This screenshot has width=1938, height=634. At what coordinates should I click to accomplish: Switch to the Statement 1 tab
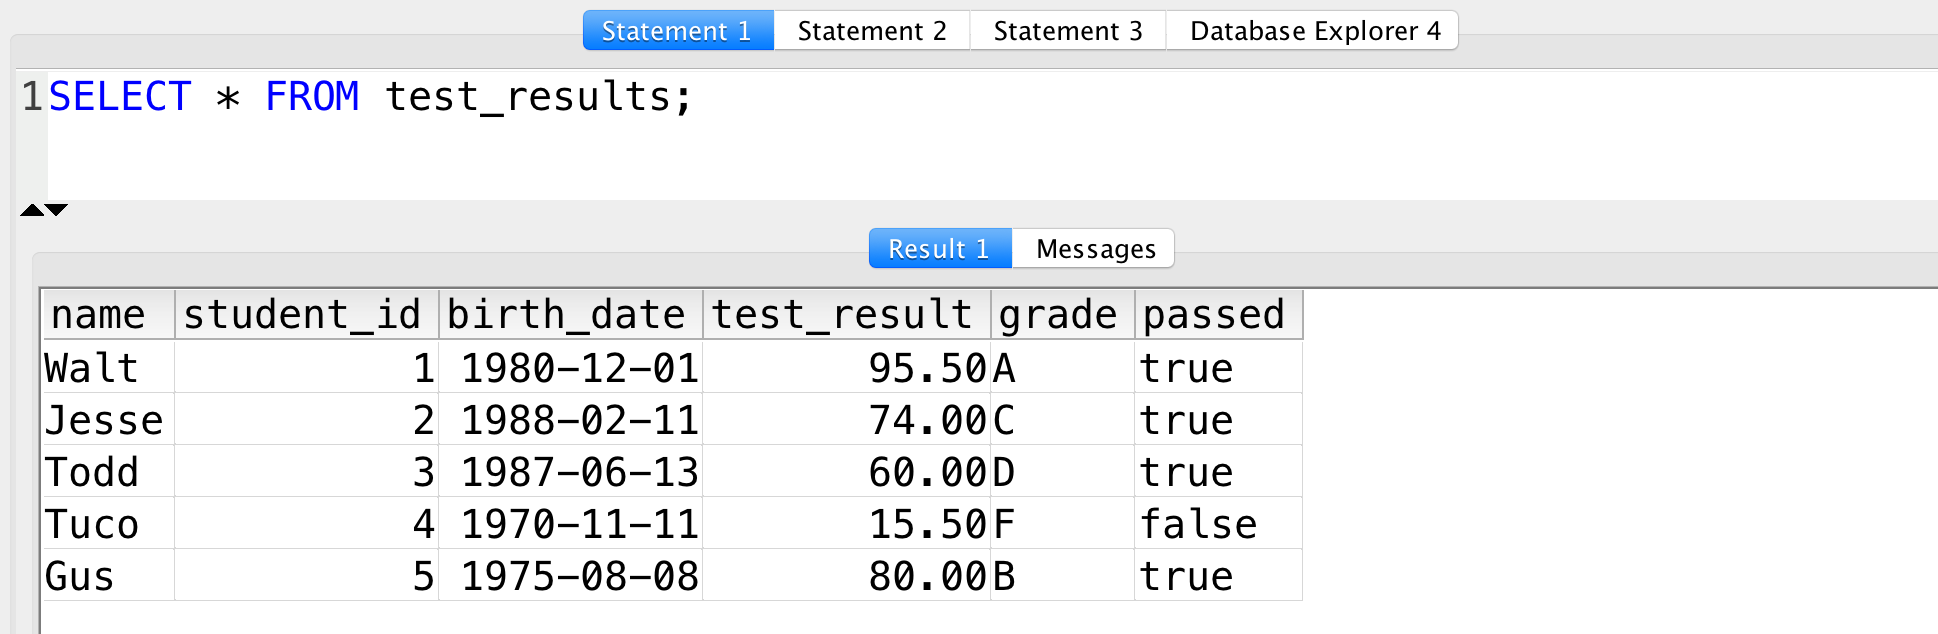[x=678, y=31]
